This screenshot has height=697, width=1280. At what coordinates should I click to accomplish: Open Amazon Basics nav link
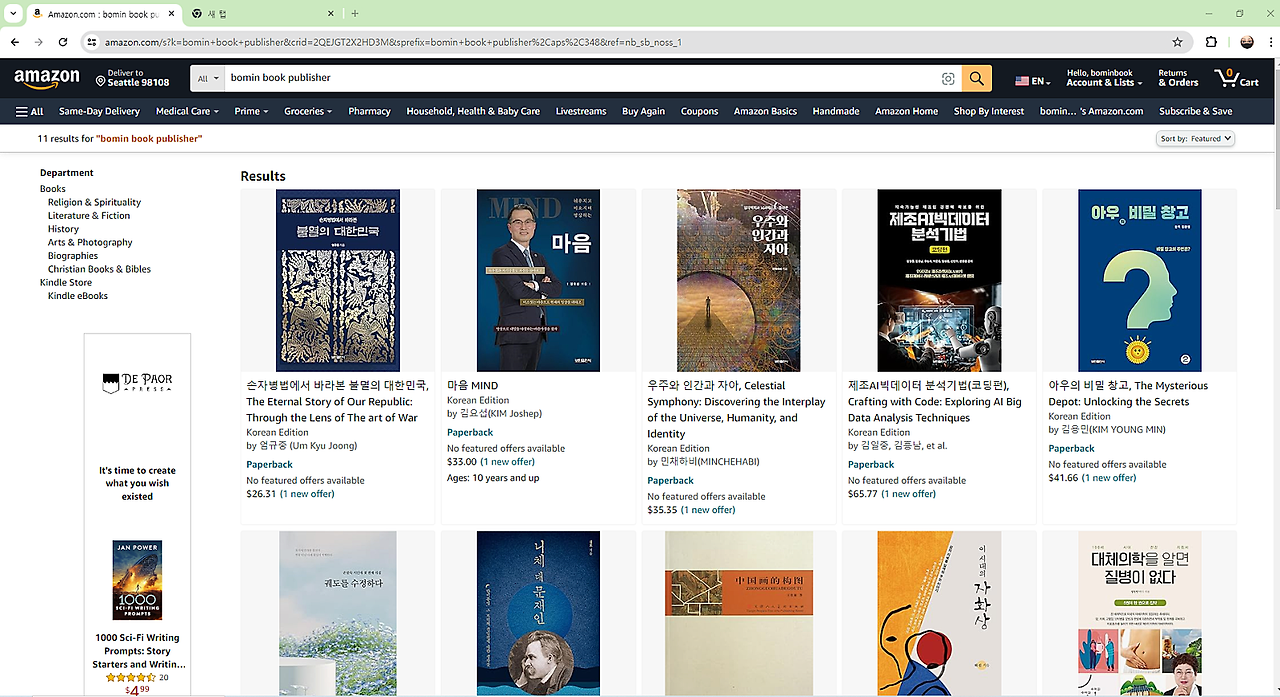pos(765,111)
